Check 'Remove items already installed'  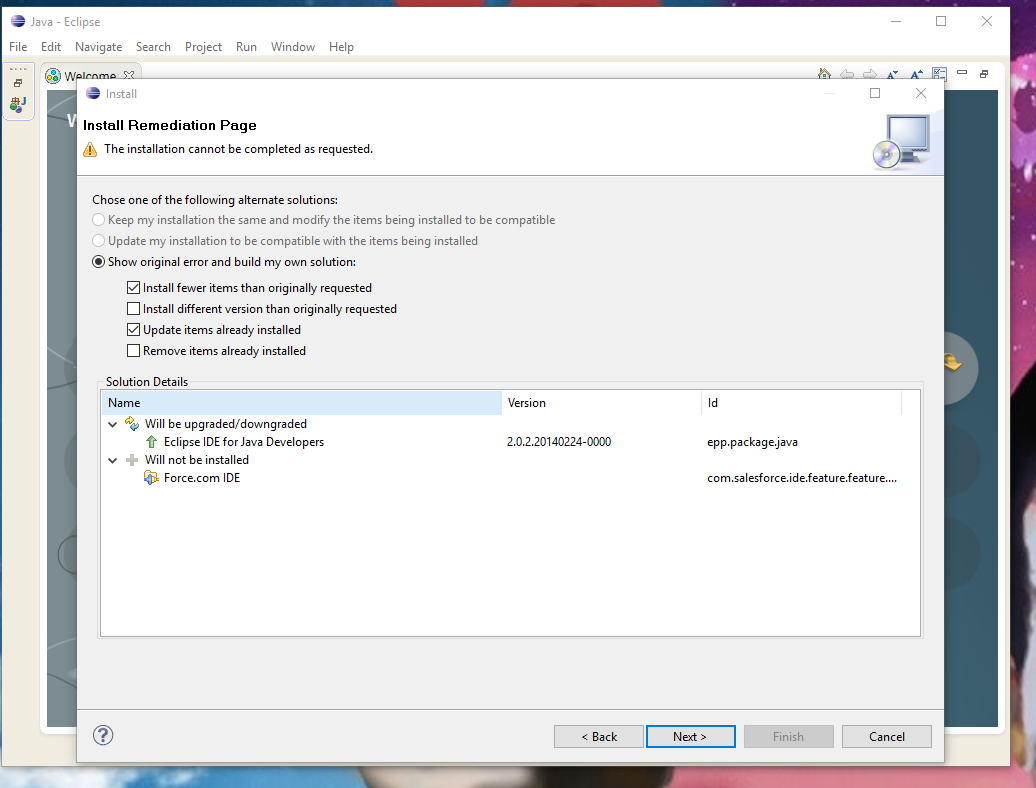[x=133, y=351]
